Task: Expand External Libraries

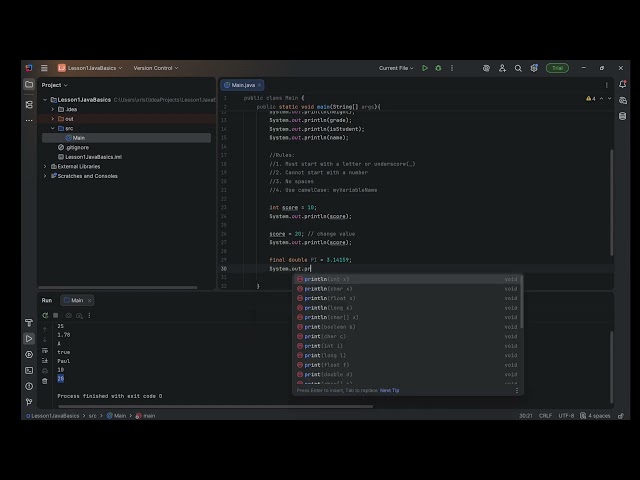Action: click(x=45, y=167)
